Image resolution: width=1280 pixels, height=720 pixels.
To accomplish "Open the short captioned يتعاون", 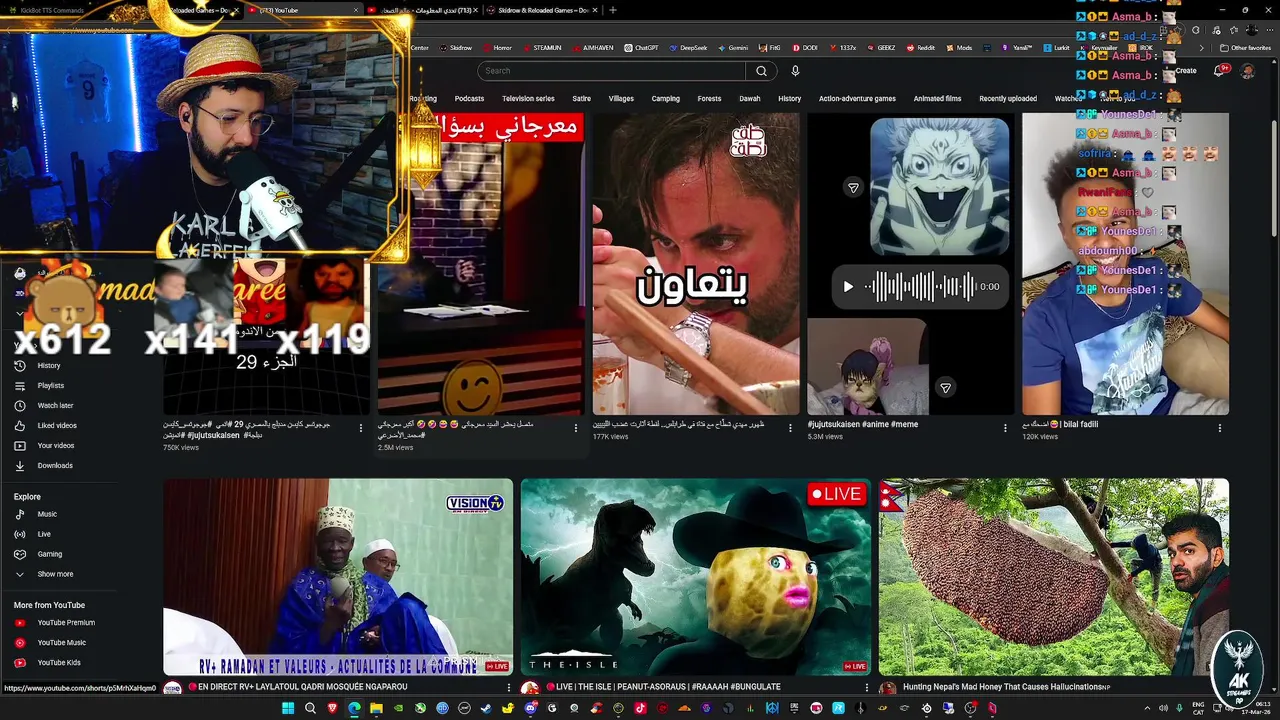I will coord(696,263).
